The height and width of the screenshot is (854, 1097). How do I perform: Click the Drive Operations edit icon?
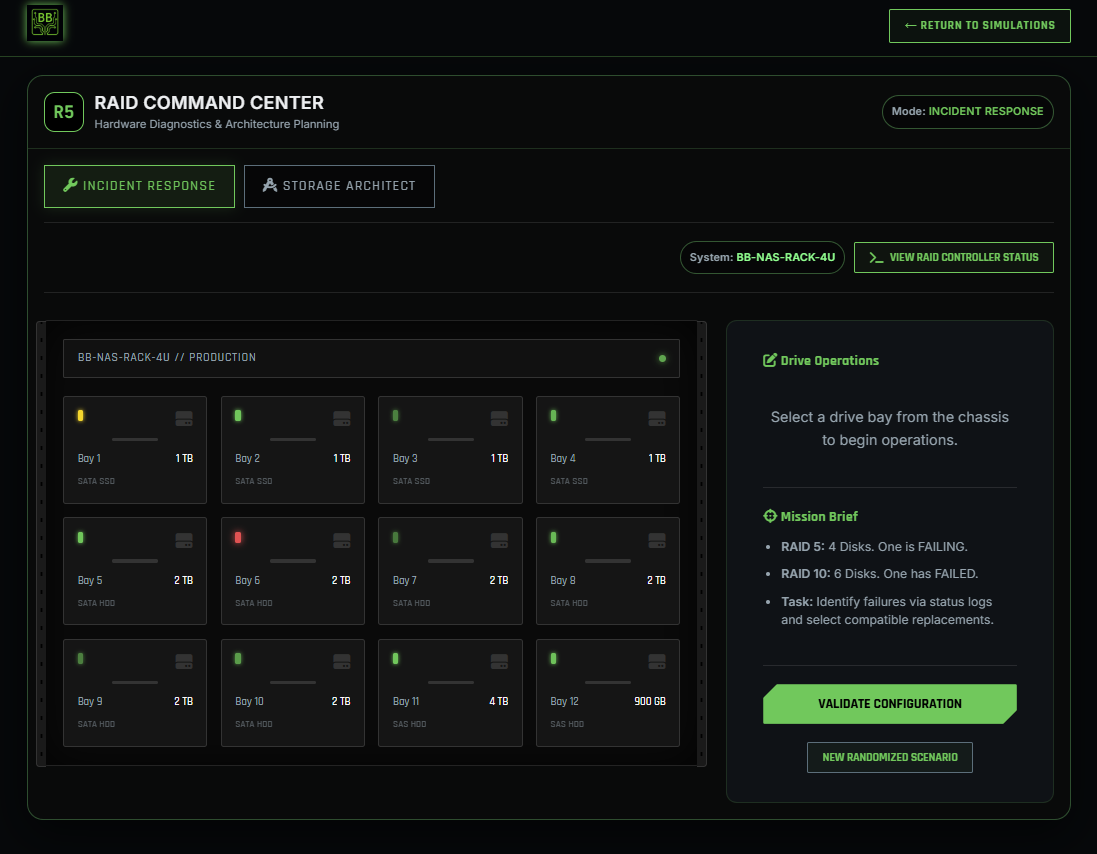(770, 361)
